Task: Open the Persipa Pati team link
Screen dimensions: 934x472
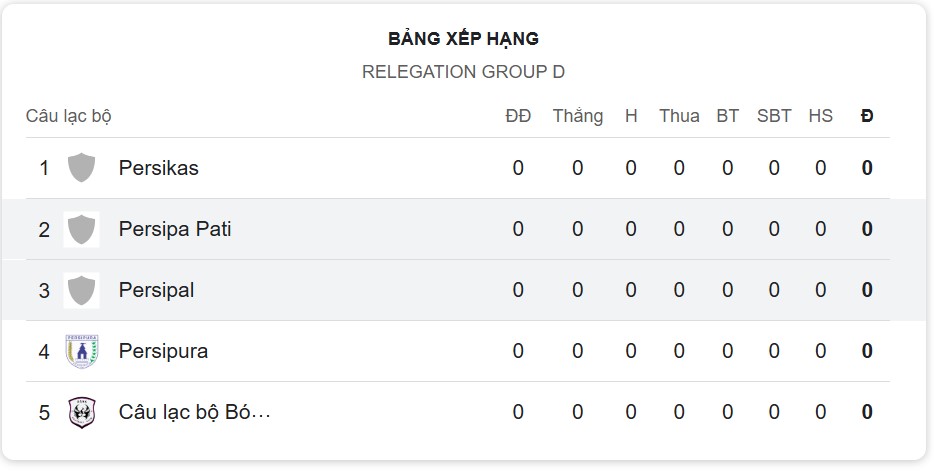Action: tap(175, 229)
